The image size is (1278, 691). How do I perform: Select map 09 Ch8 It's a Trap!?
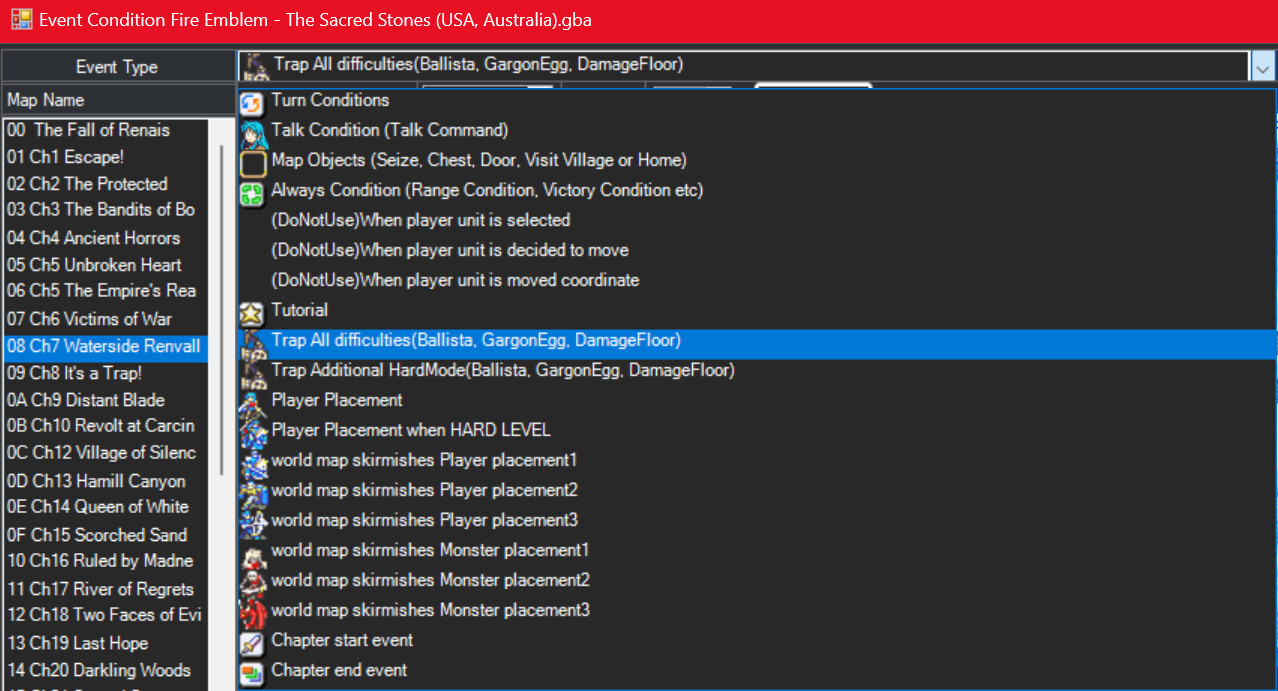pos(105,373)
